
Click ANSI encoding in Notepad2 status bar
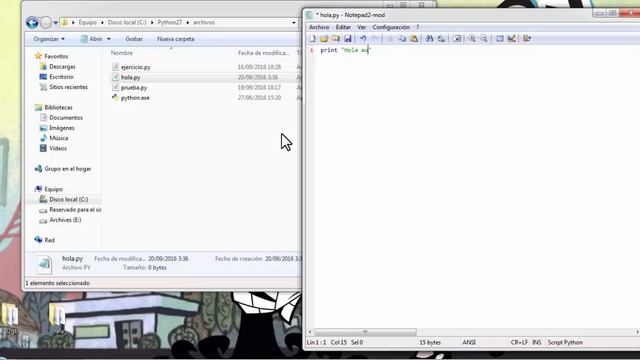click(x=469, y=342)
